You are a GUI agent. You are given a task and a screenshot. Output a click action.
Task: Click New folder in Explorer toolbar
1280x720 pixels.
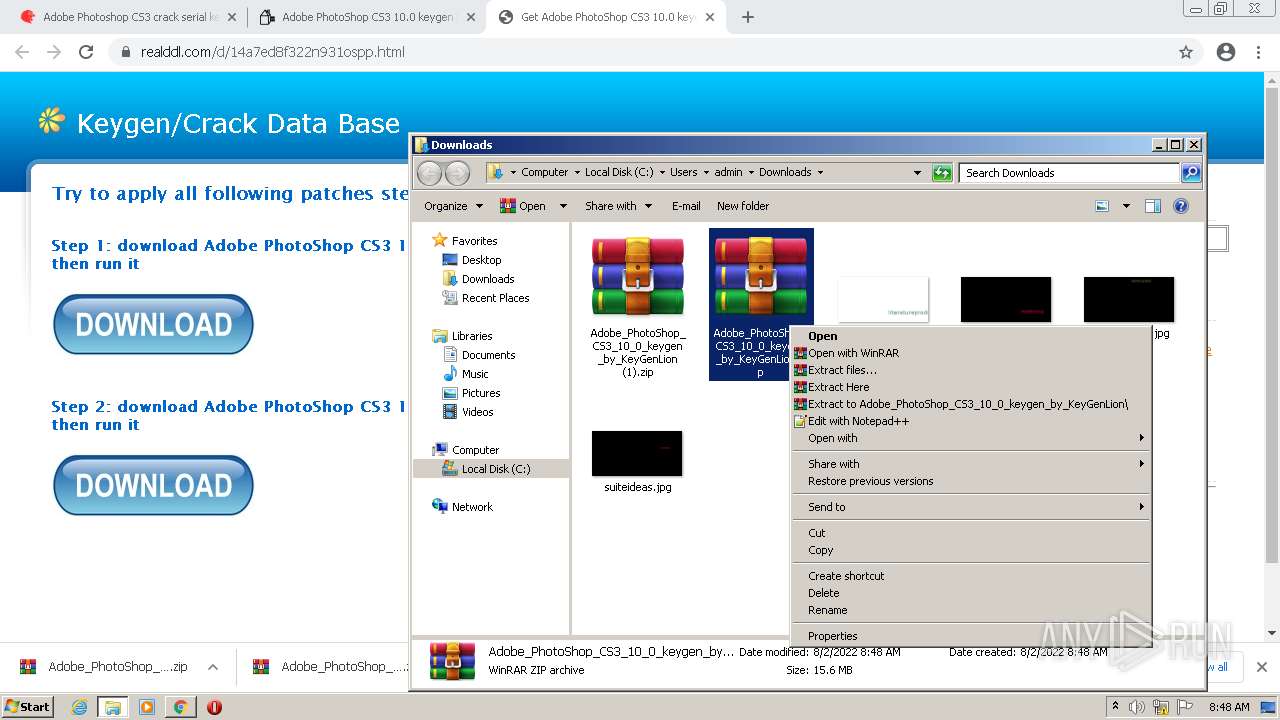coord(743,206)
